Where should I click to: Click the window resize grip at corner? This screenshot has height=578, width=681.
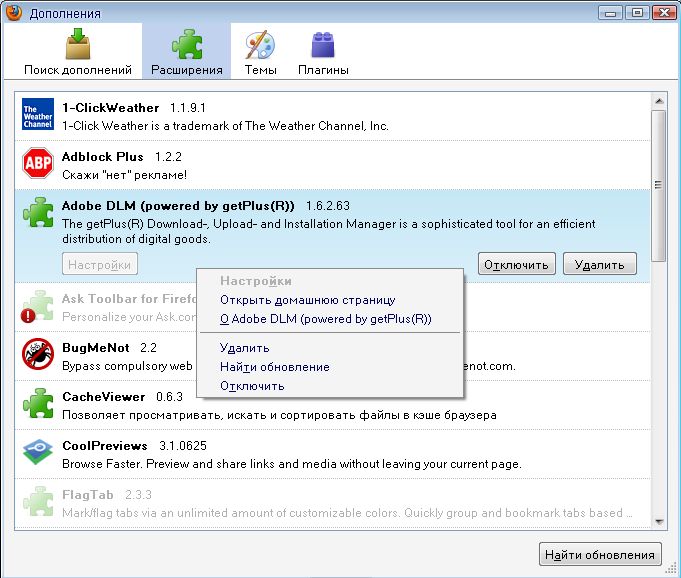point(672,569)
